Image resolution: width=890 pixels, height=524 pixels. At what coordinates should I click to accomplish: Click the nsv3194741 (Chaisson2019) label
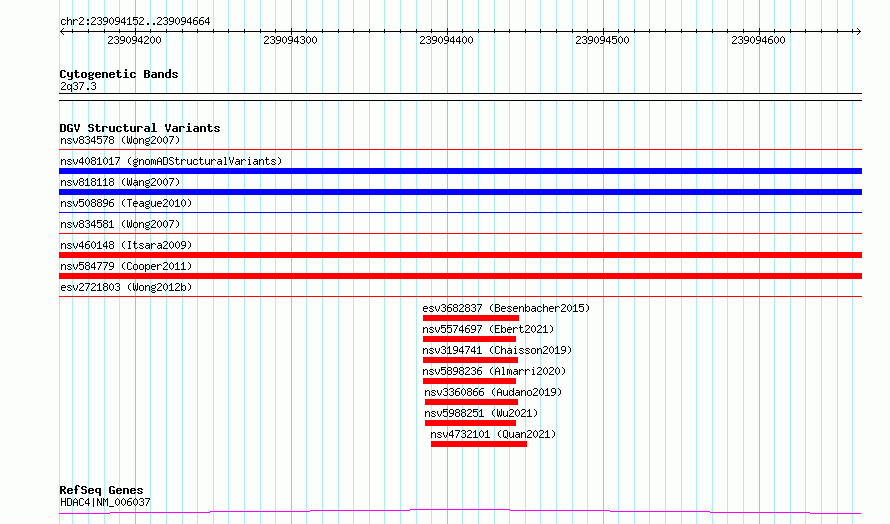[497, 350]
